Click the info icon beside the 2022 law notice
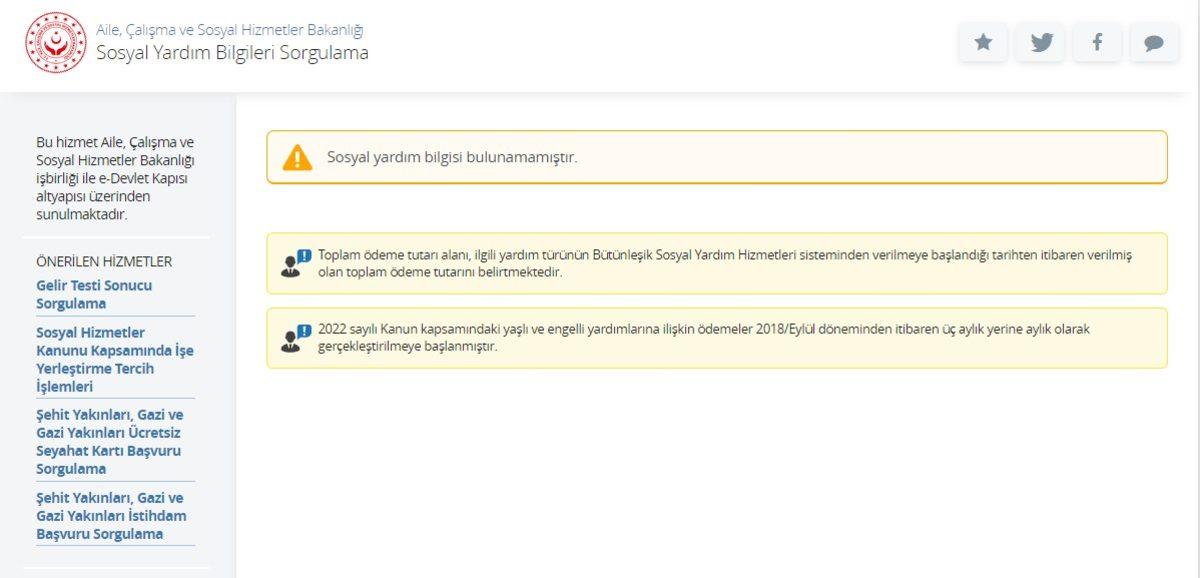 [x=289, y=339]
